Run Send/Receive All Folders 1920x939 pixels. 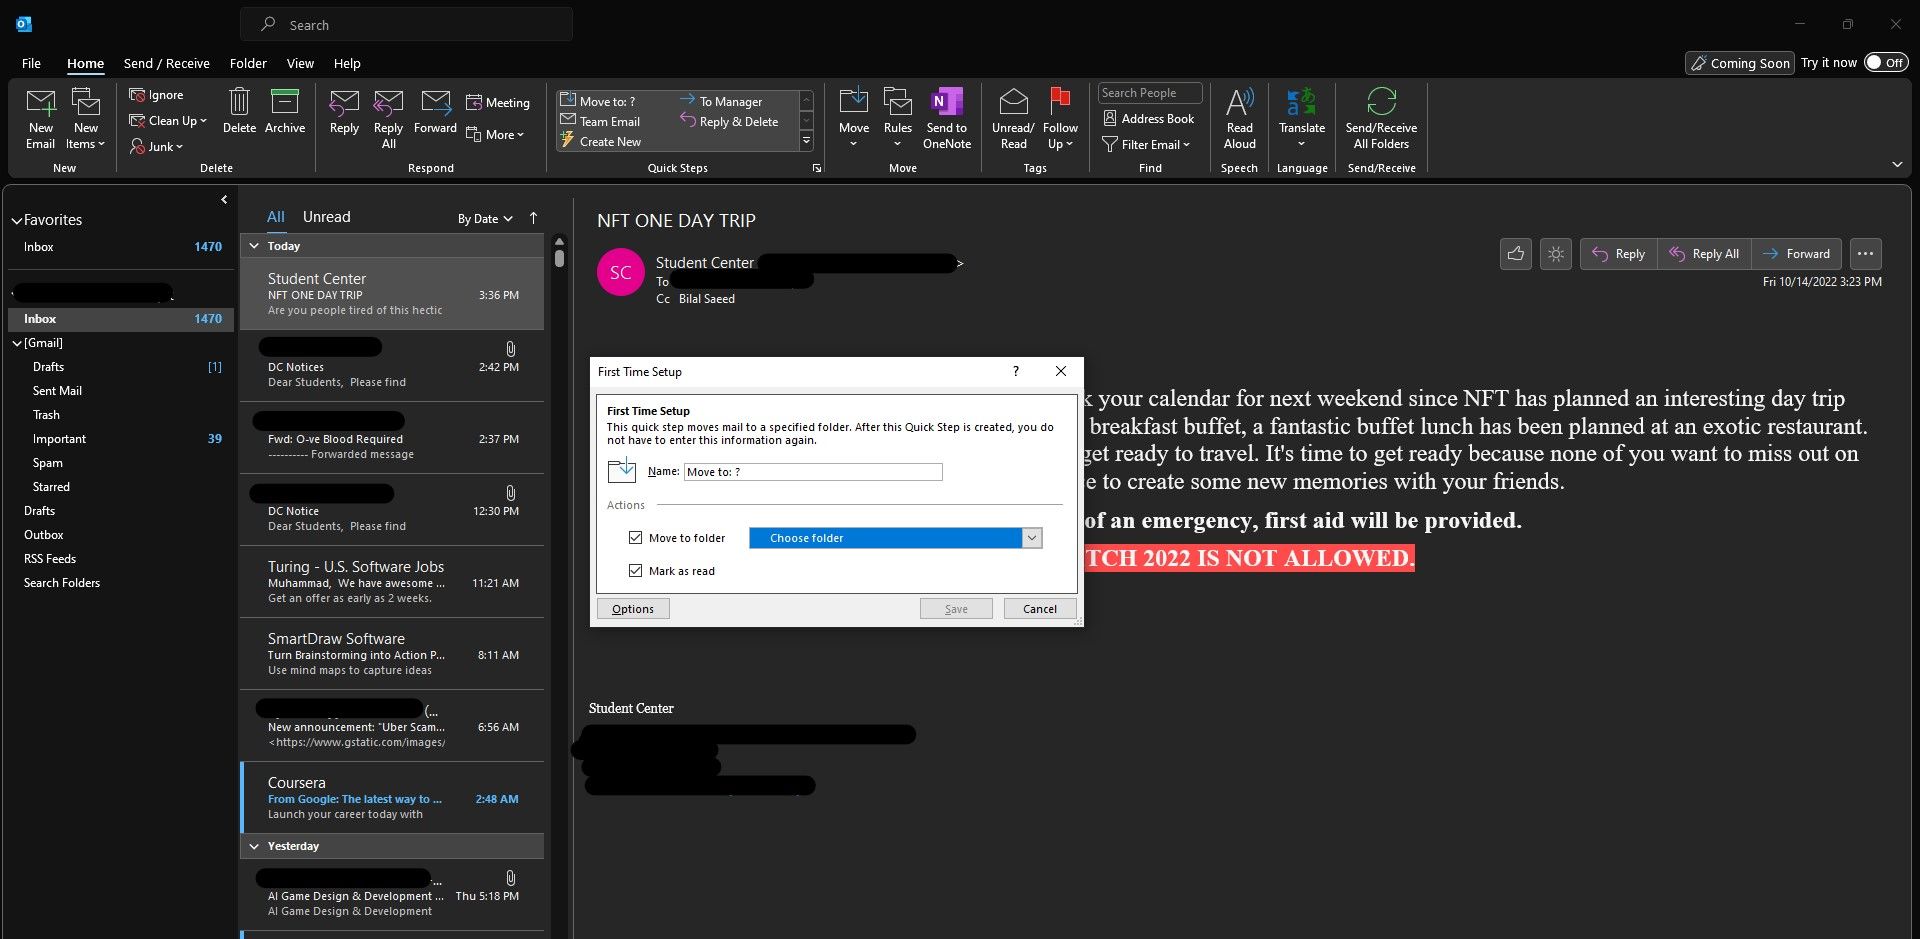click(1381, 117)
